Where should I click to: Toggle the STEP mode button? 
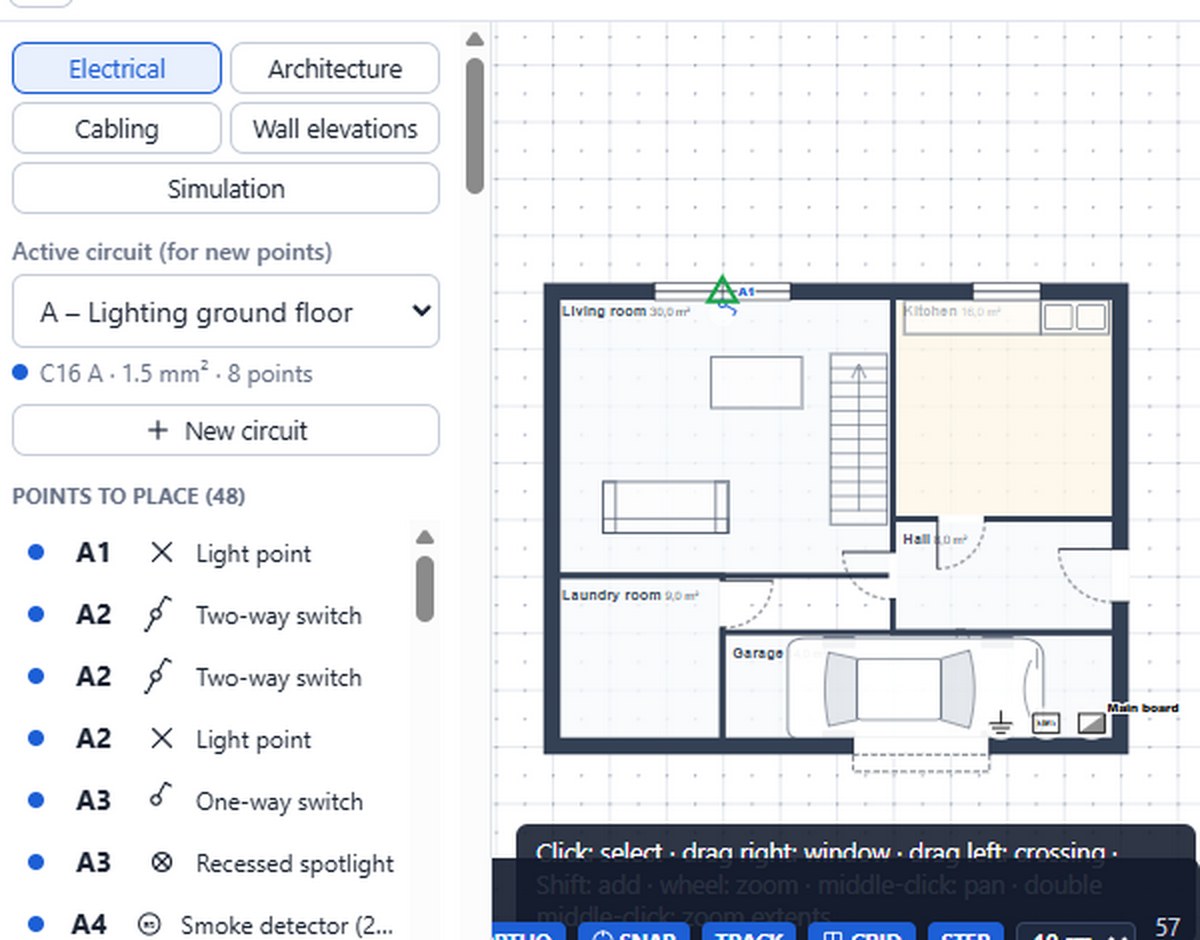964,932
